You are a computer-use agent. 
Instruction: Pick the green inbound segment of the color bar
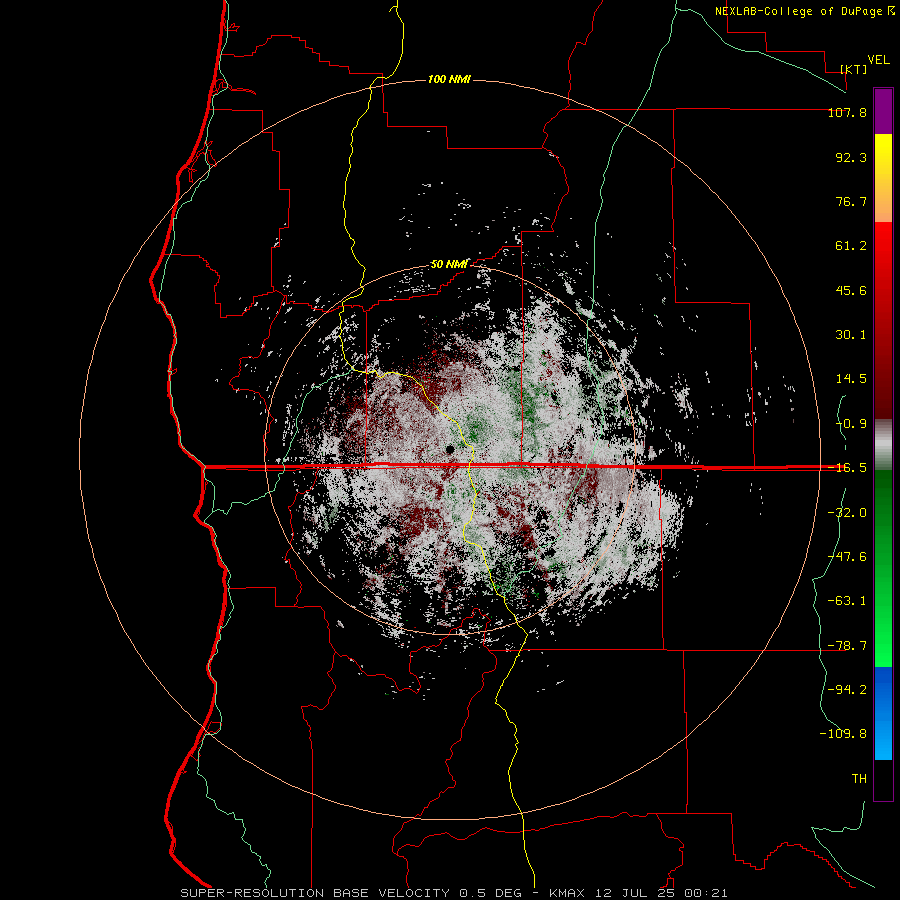pos(883,568)
